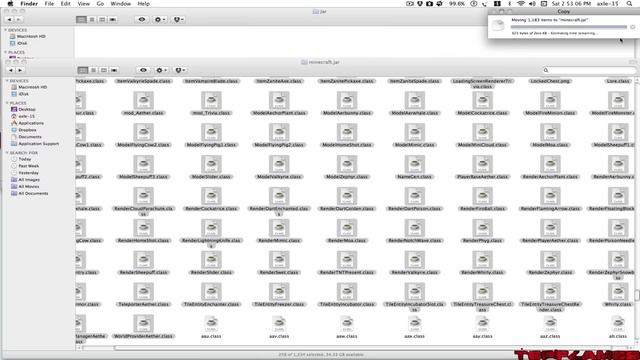640x360 pixels.
Task: Open the View menu
Action: pyautogui.click(x=83, y=4)
